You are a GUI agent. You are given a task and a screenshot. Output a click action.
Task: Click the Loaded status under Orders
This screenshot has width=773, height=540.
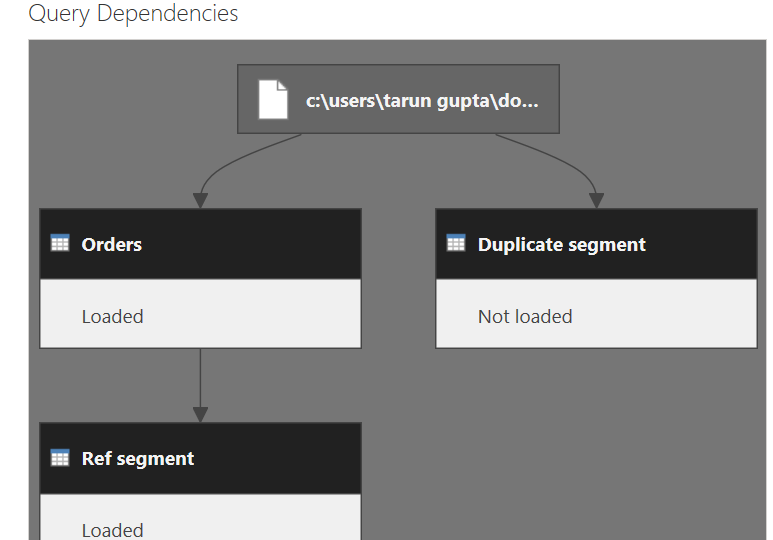(112, 316)
